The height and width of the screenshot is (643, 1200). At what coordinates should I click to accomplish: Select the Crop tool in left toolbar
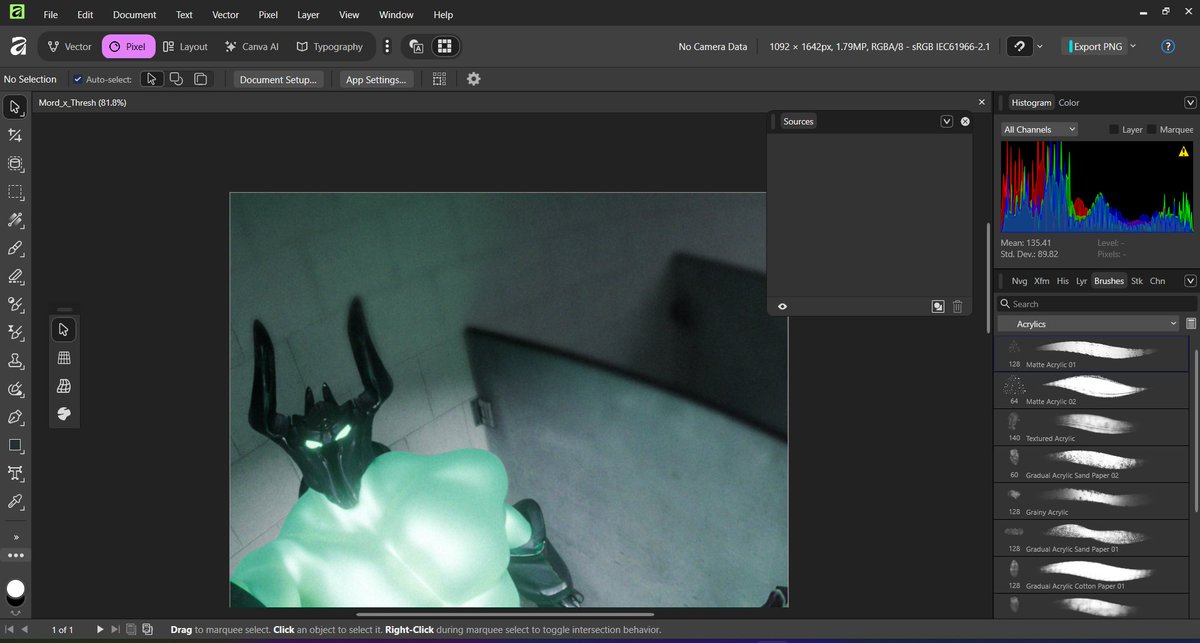tap(15, 135)
